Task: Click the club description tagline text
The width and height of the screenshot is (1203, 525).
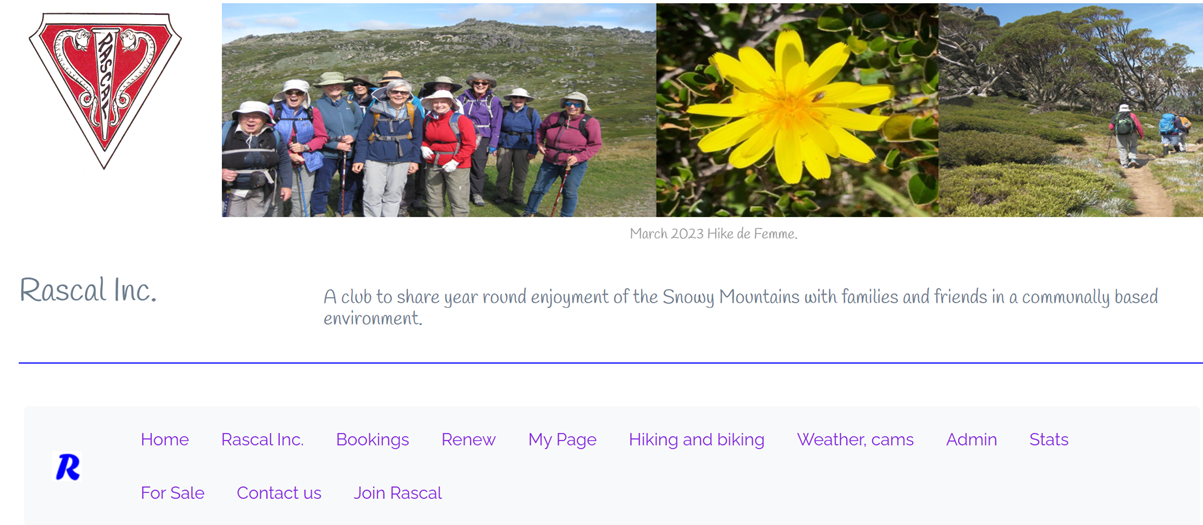Action: (740, 308)
